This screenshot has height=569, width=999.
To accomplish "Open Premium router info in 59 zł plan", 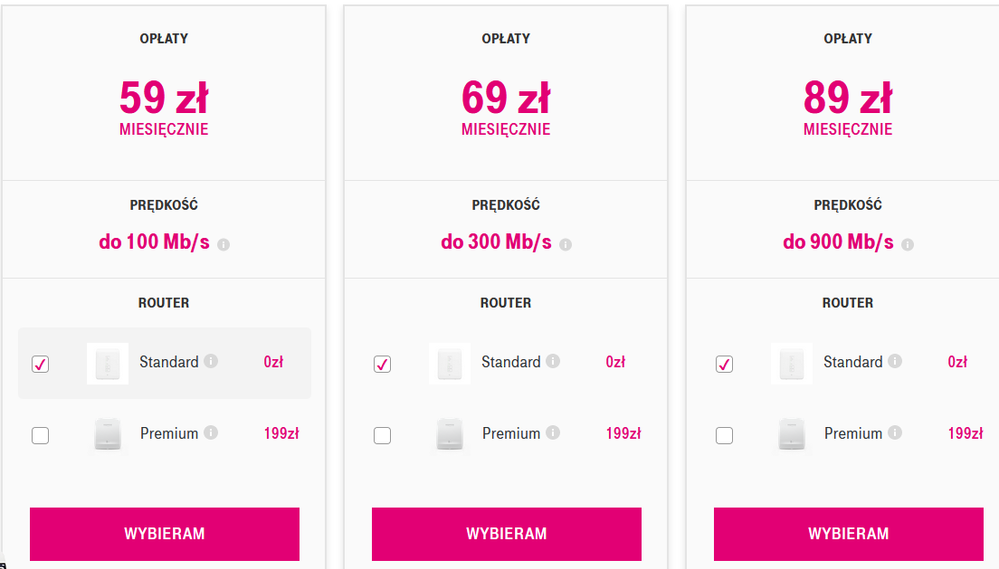I will [211, 433].
